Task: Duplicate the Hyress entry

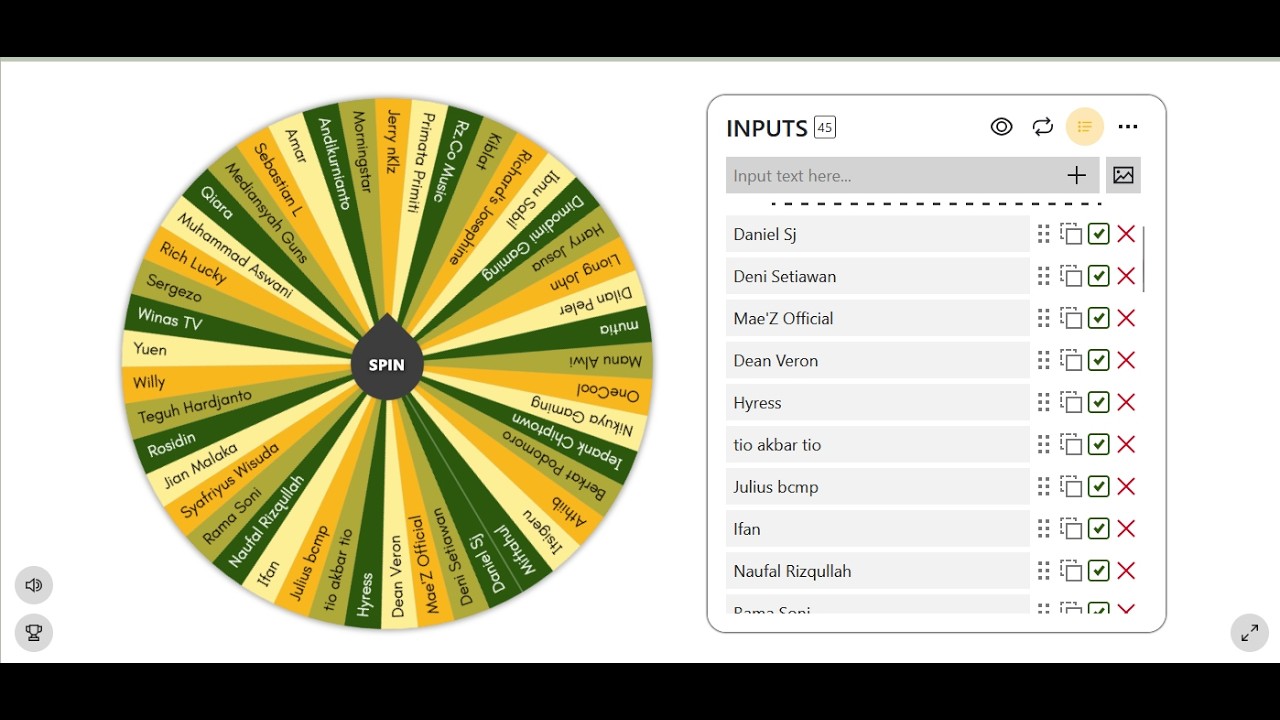Action: click(1071, 402)
